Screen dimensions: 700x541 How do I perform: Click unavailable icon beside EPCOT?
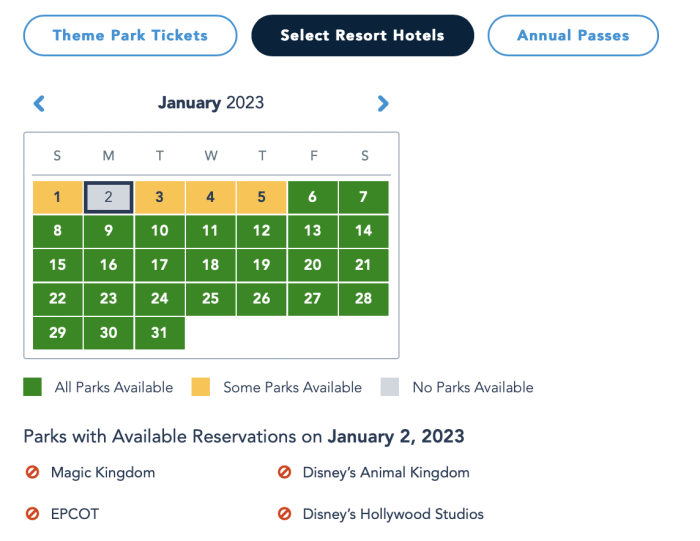click(x=32, y=514)
